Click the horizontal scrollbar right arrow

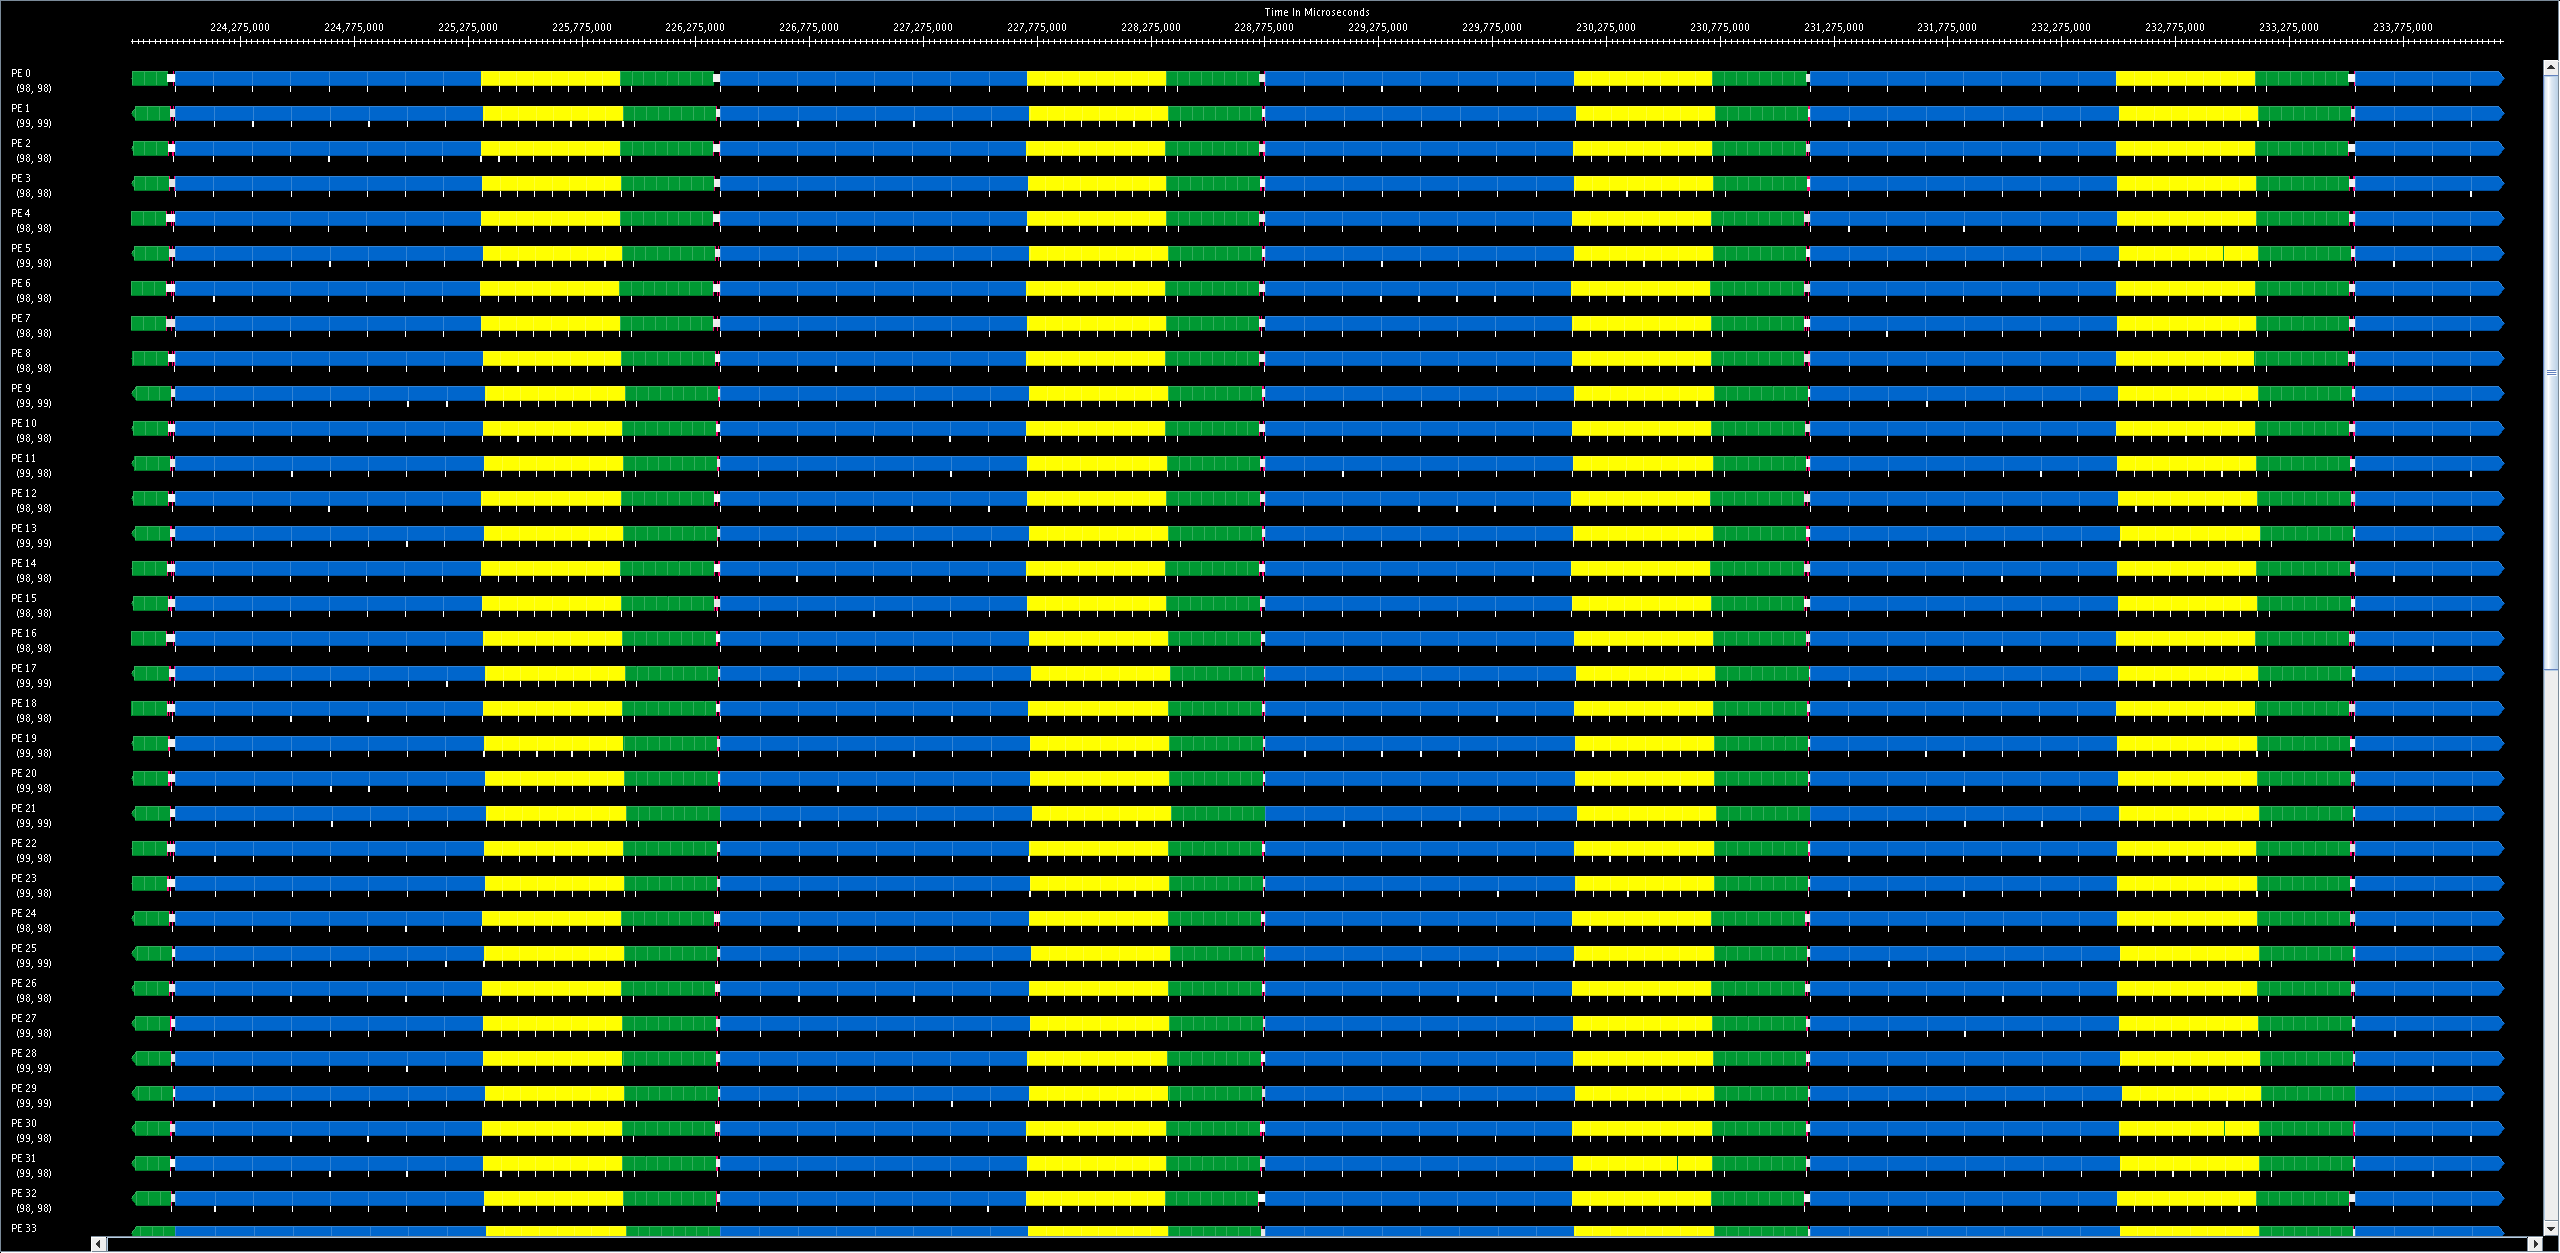[x=2535, y=1244]
